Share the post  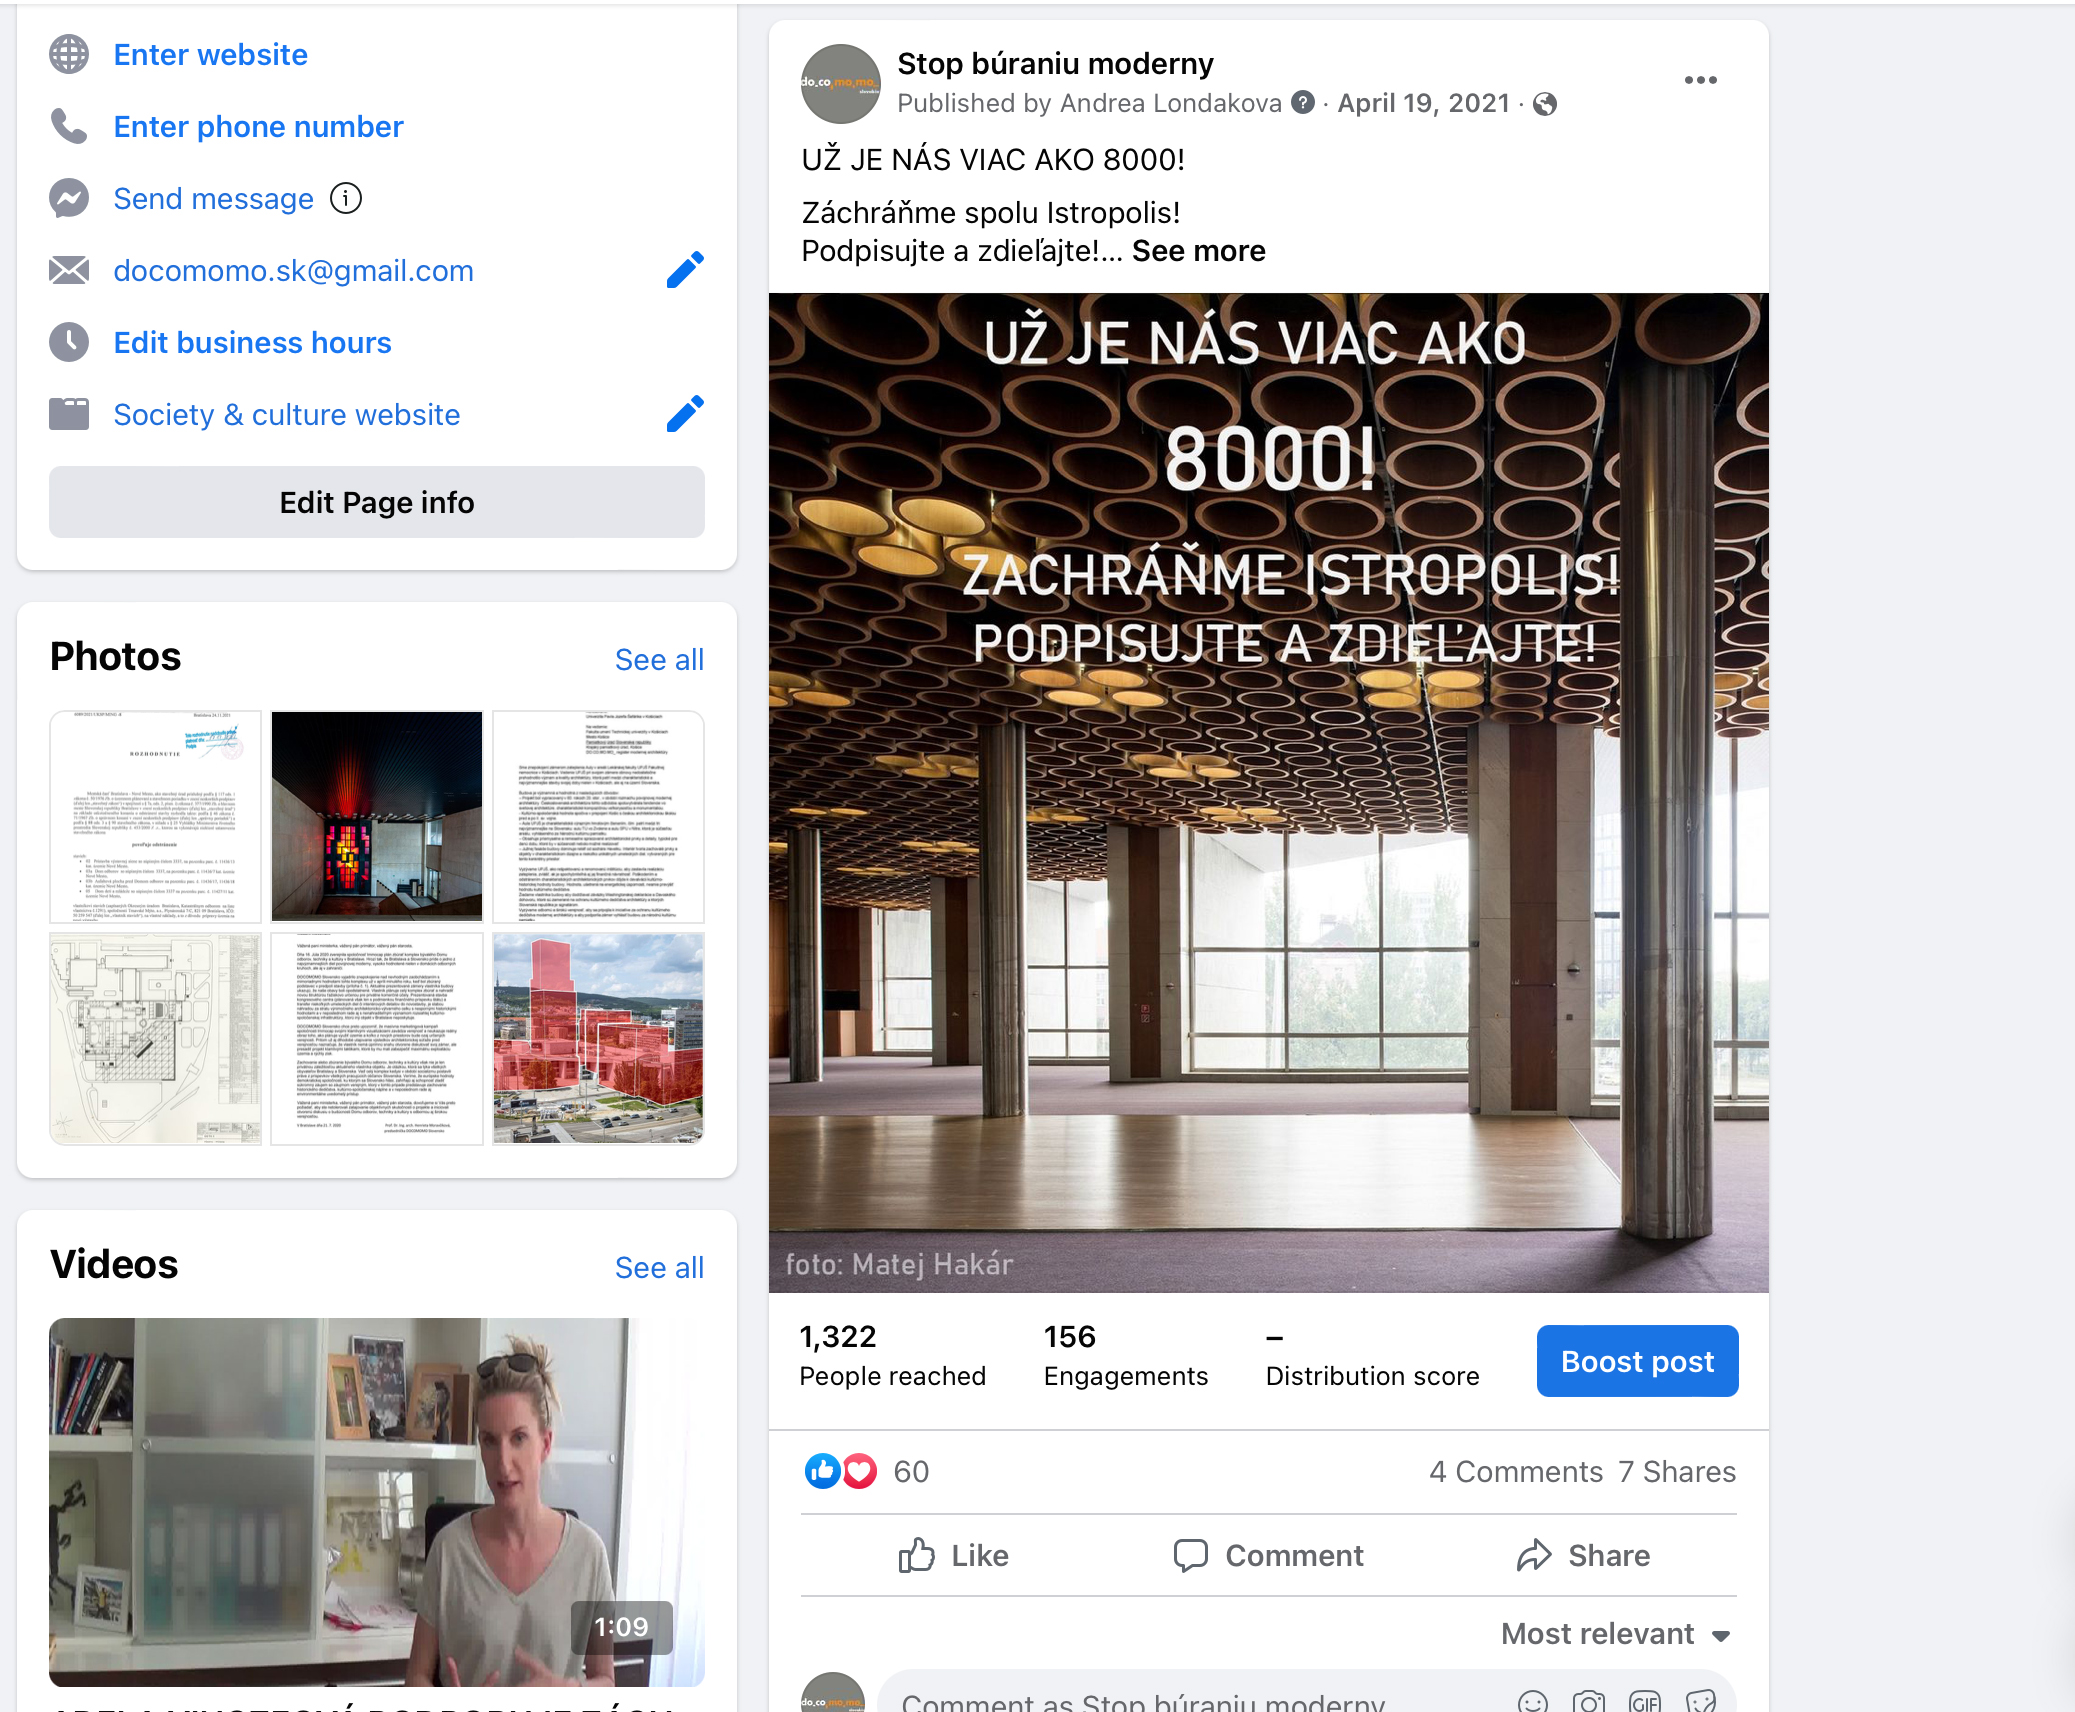tap(1583, 1555)
